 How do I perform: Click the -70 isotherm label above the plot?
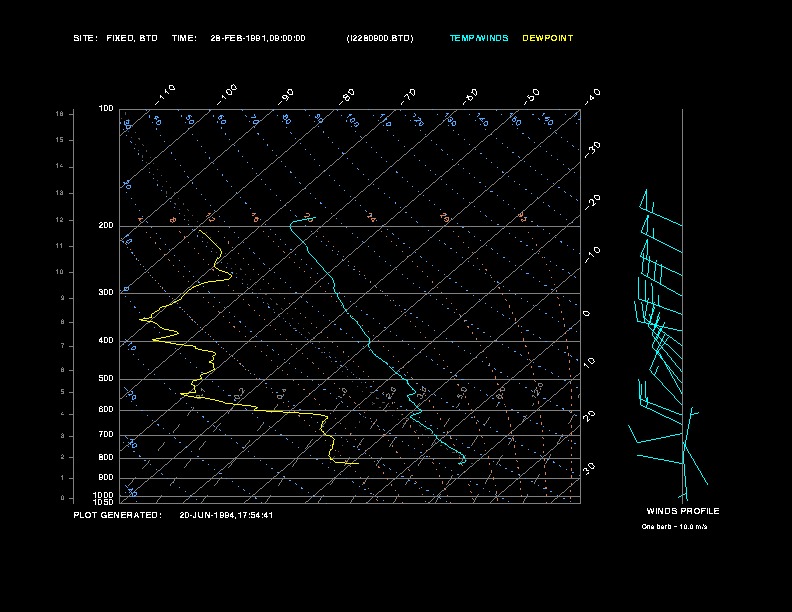click(x=409, y=96)
